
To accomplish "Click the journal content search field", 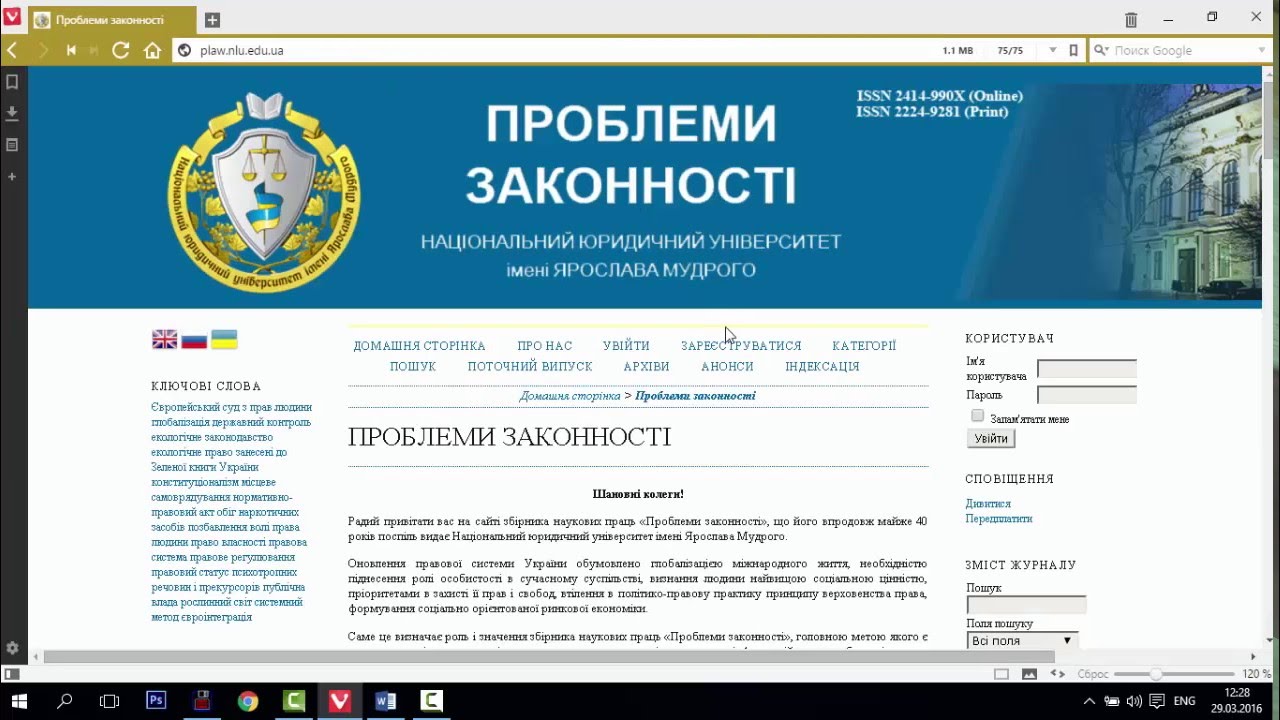I will (1026, 605).
